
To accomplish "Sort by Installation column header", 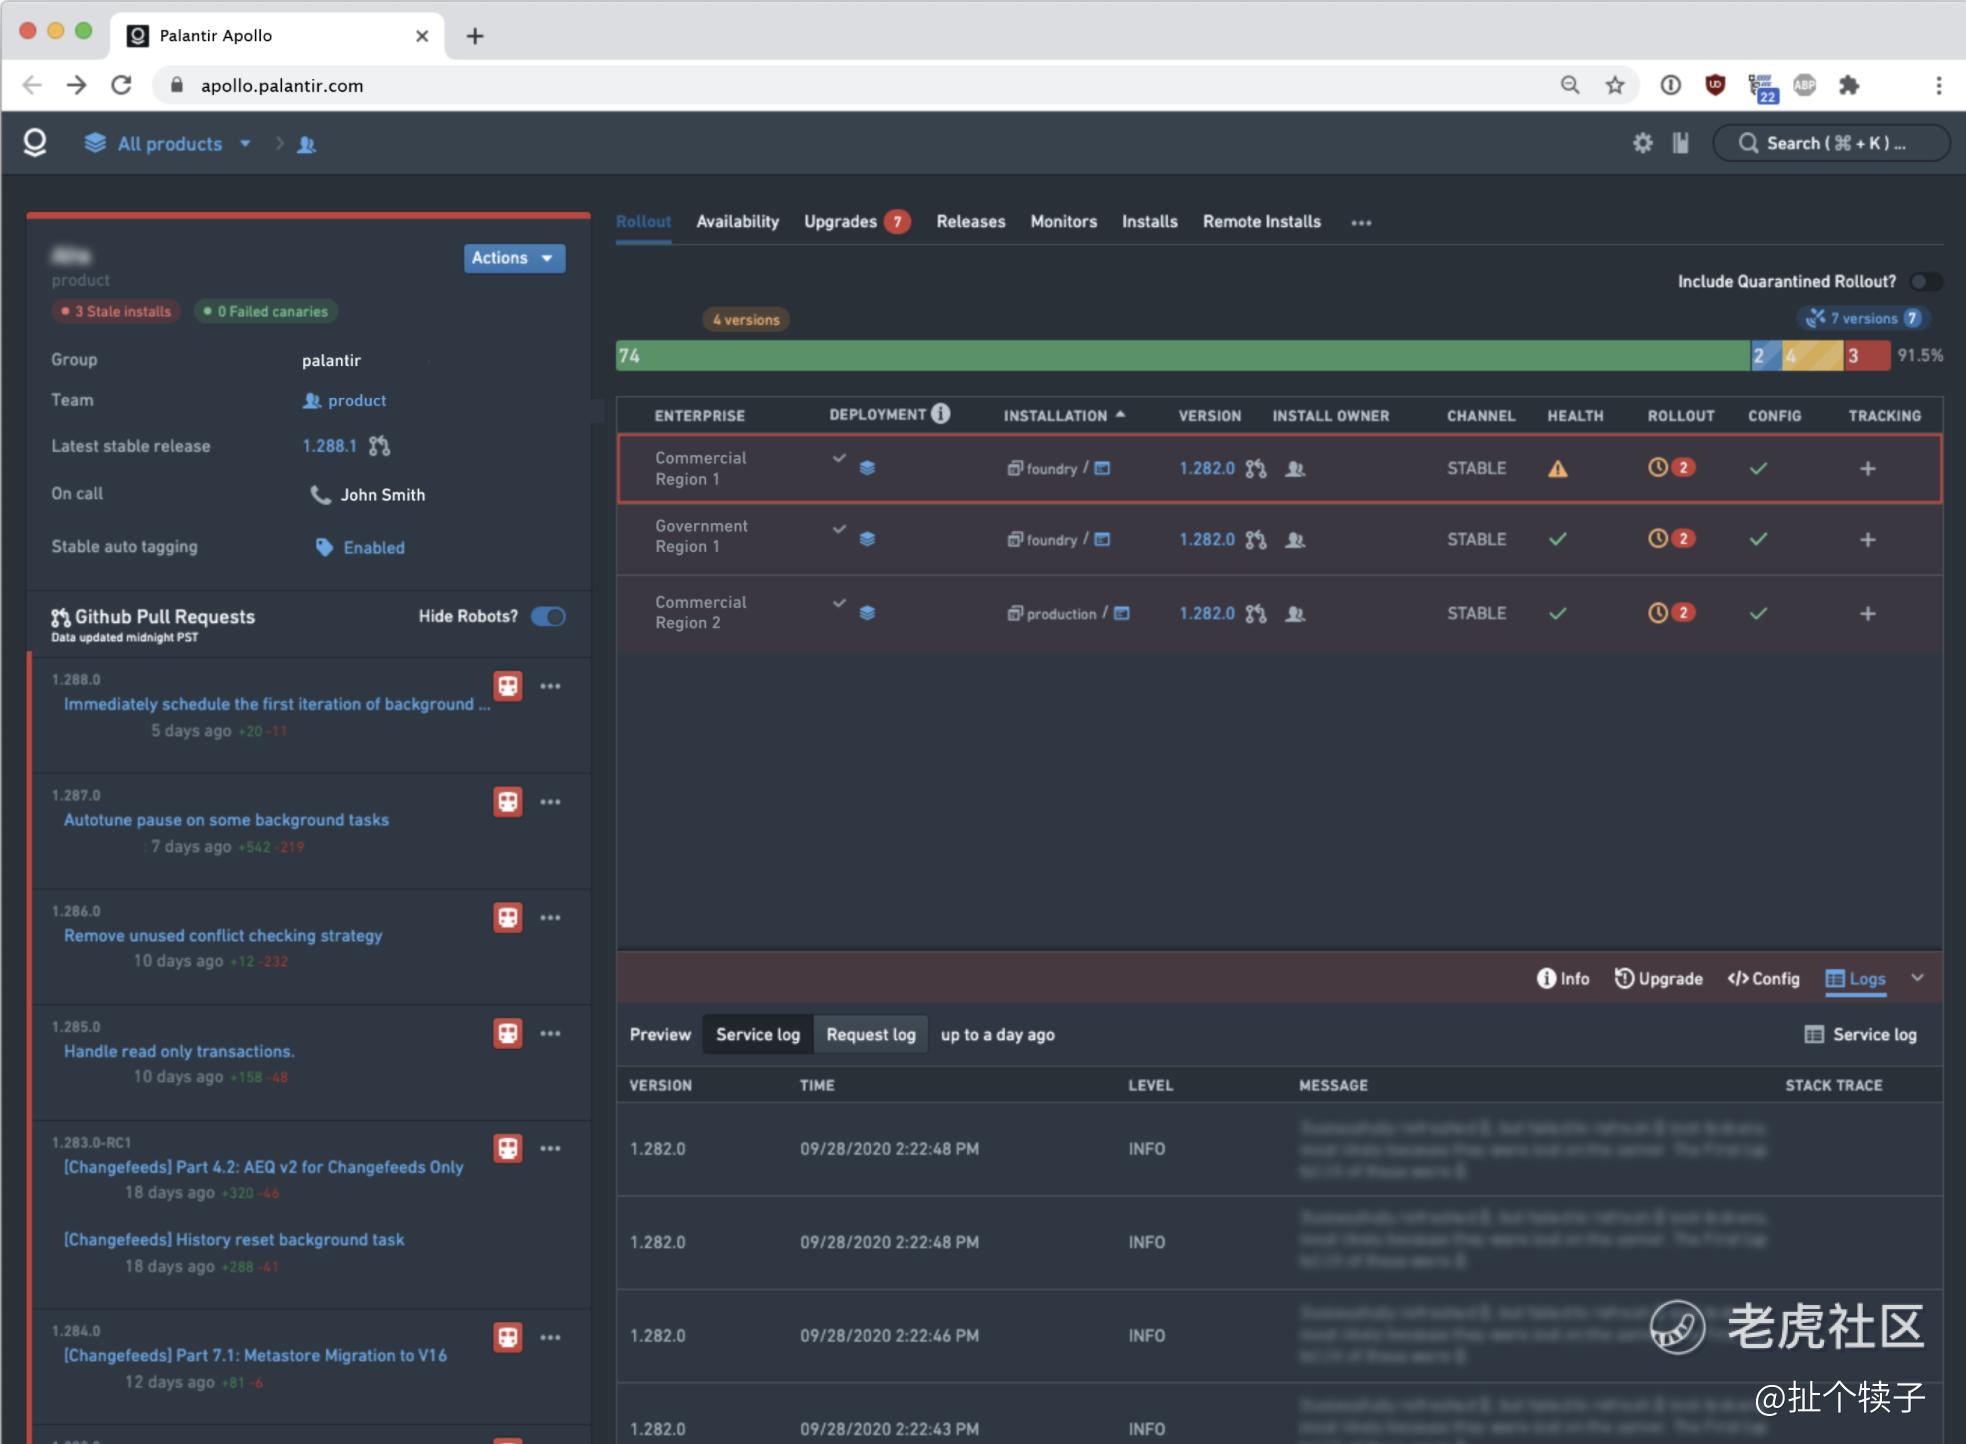I will (x=1064, y=415).
